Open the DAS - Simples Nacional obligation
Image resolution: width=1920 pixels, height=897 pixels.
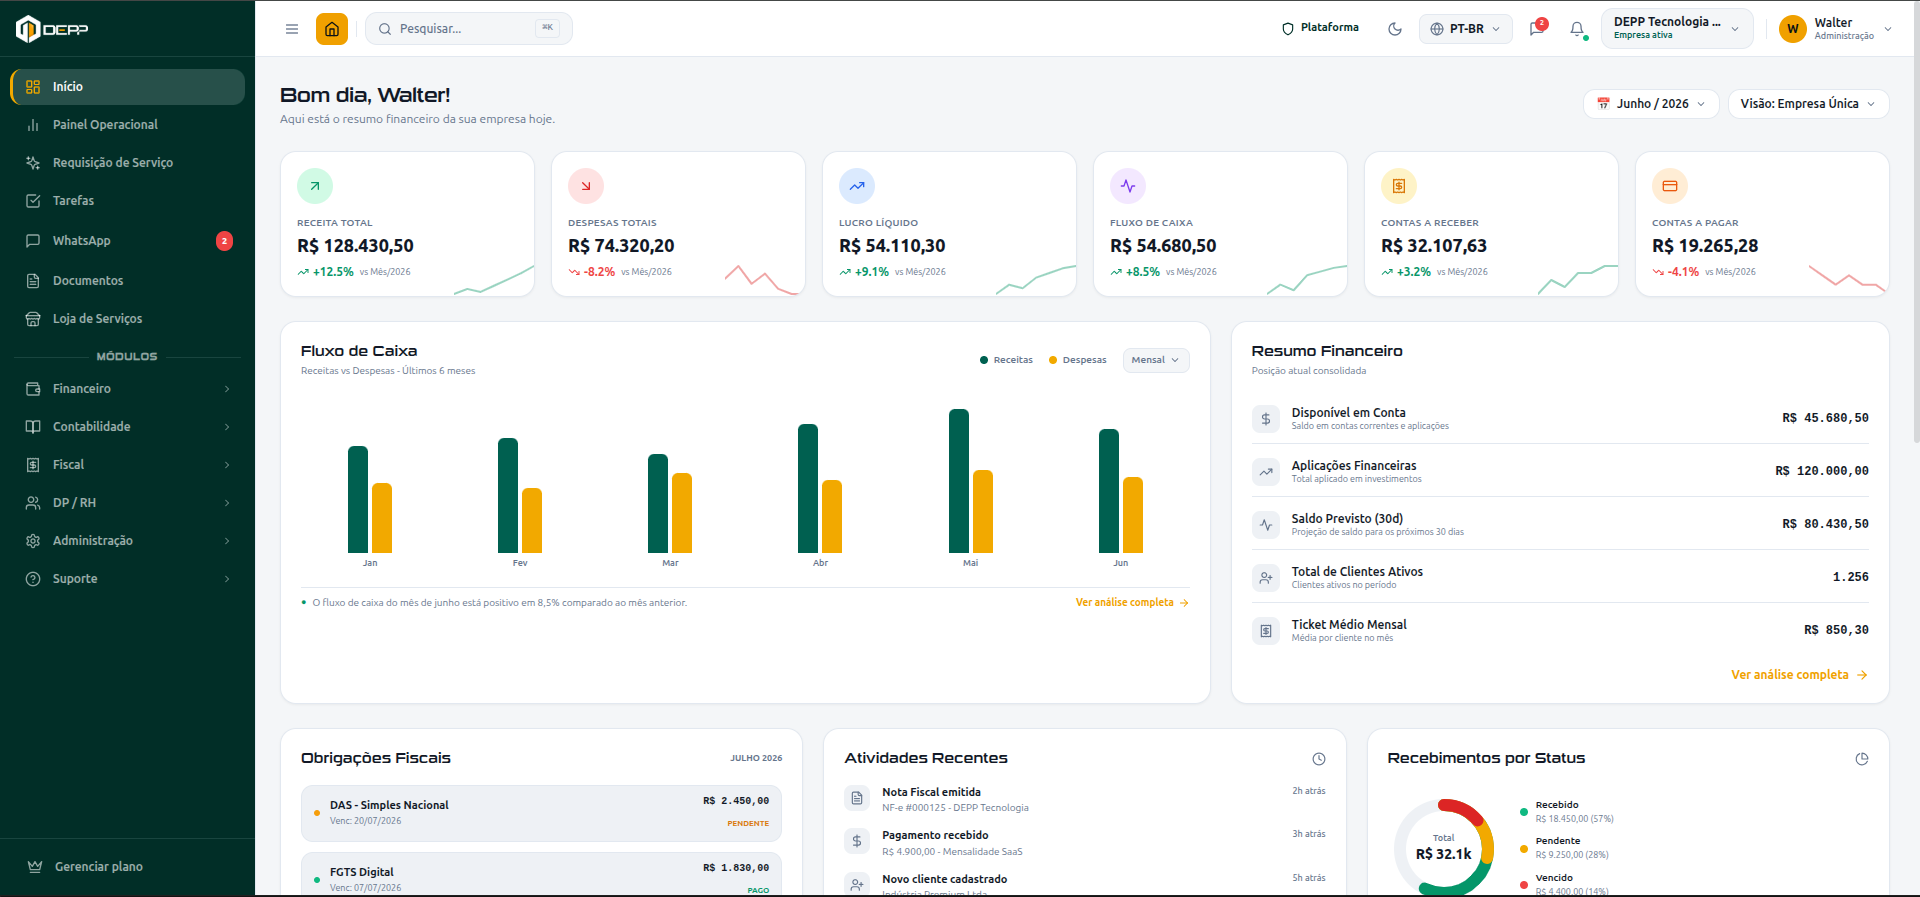point(541,813)
